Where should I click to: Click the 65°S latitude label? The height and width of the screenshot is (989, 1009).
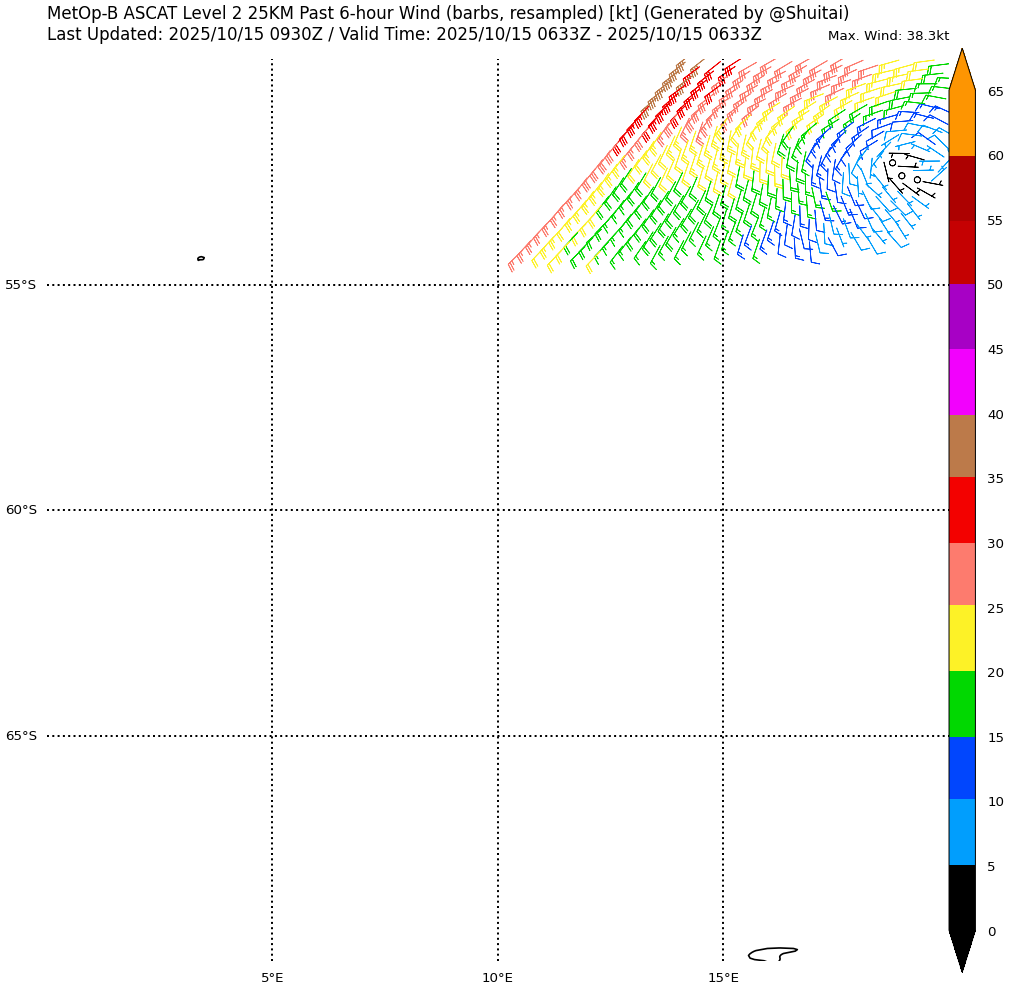click(x=21, y=736)
